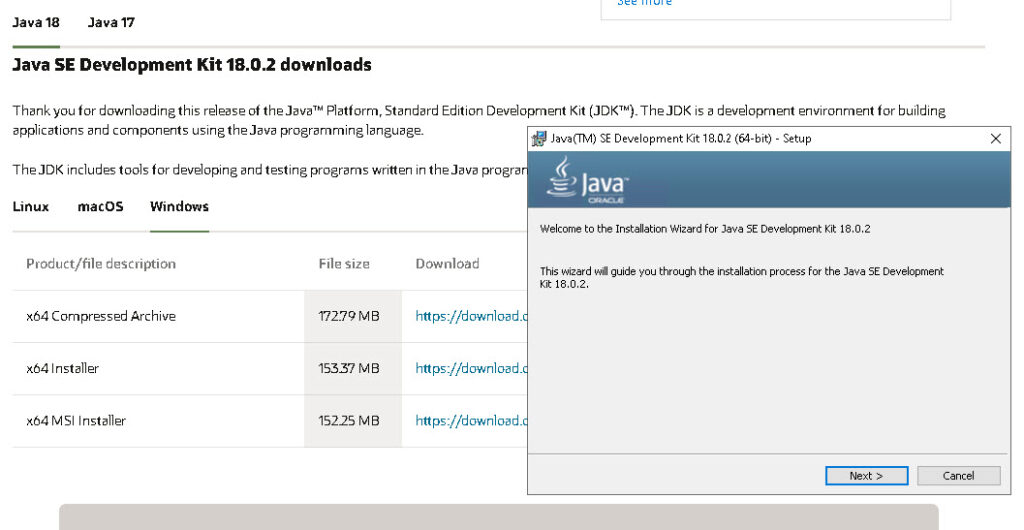The height and width of the screenshot is (530, 1024).
Task: Click the 'Java SE Development Kit 18.0.2 downloads' heading
Action: [192, 65]
